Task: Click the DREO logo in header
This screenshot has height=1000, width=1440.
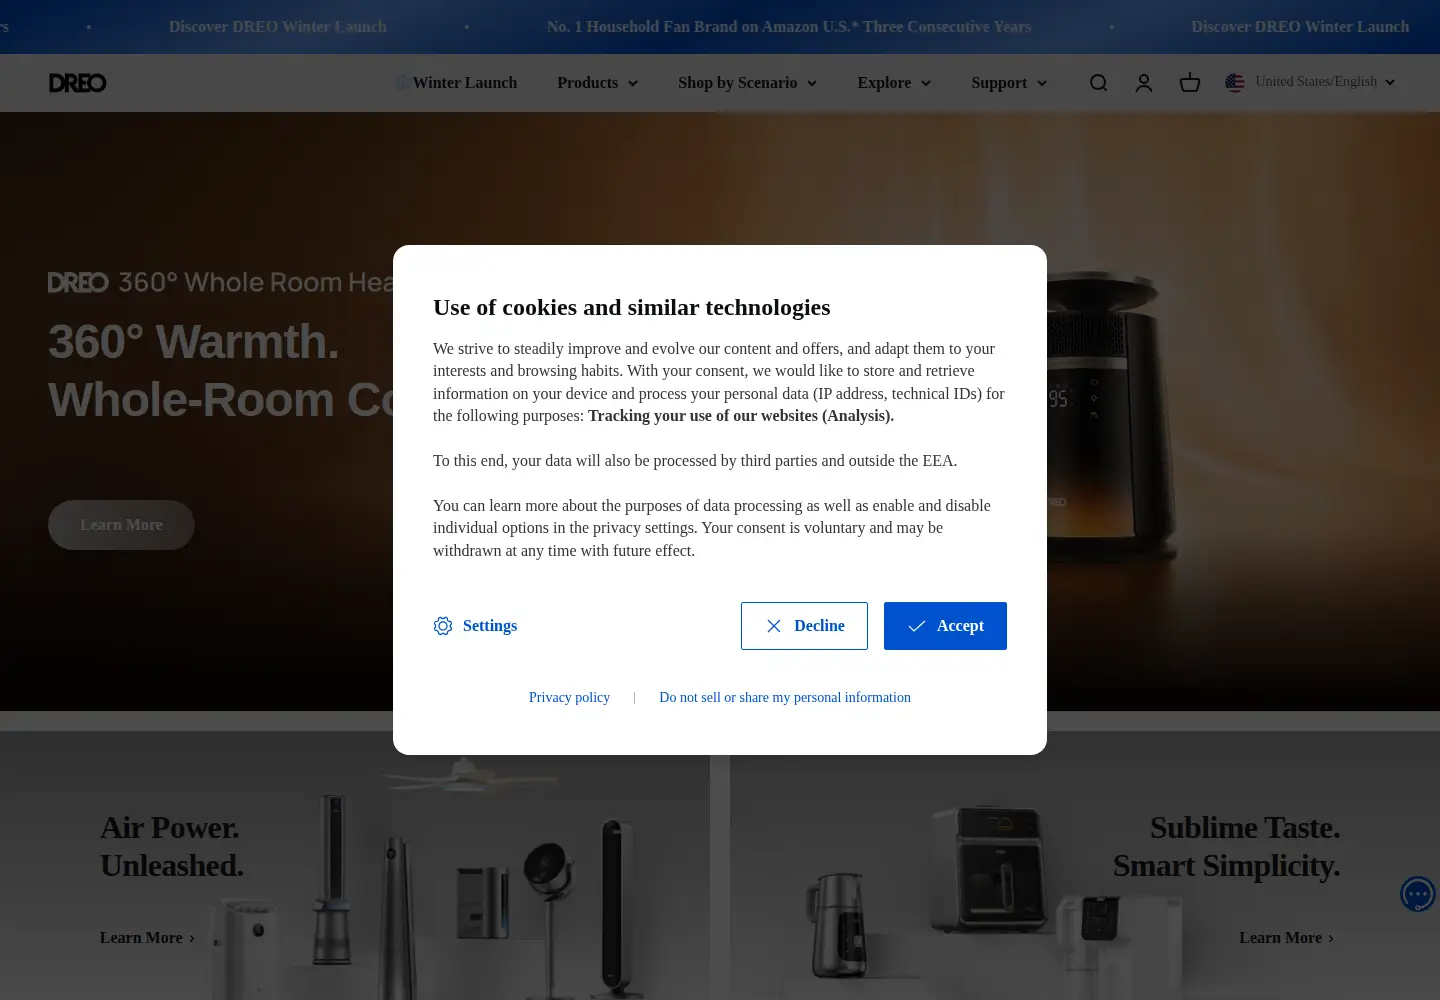Action: point(78,83)
